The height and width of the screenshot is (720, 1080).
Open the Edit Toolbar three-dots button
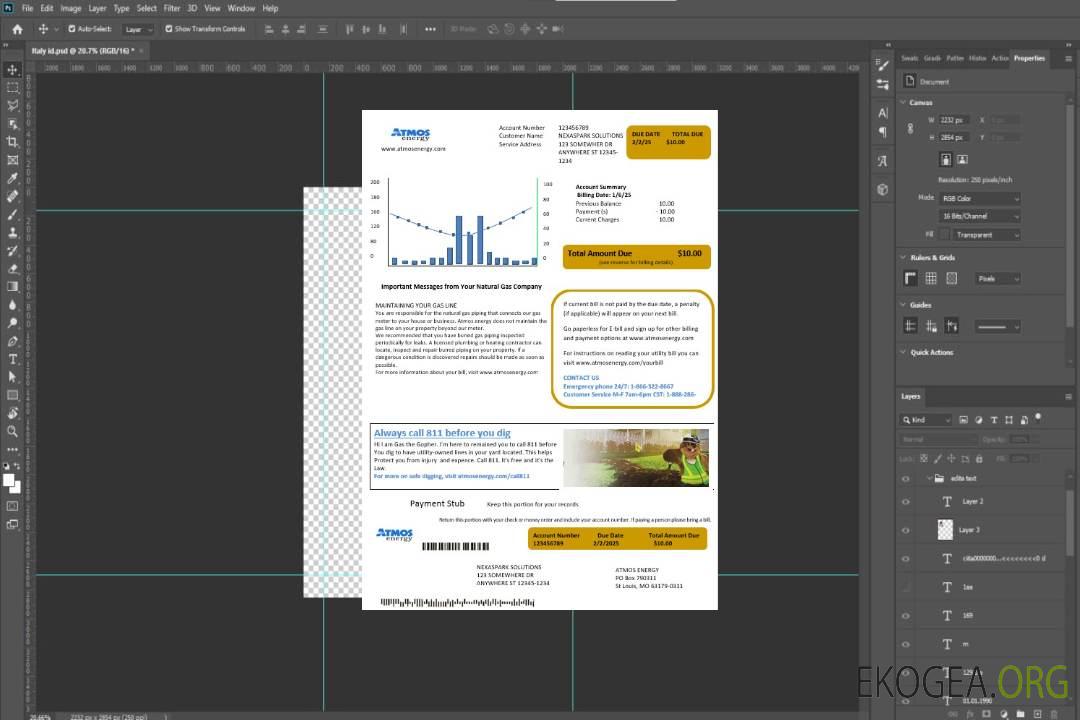(12, 449)
